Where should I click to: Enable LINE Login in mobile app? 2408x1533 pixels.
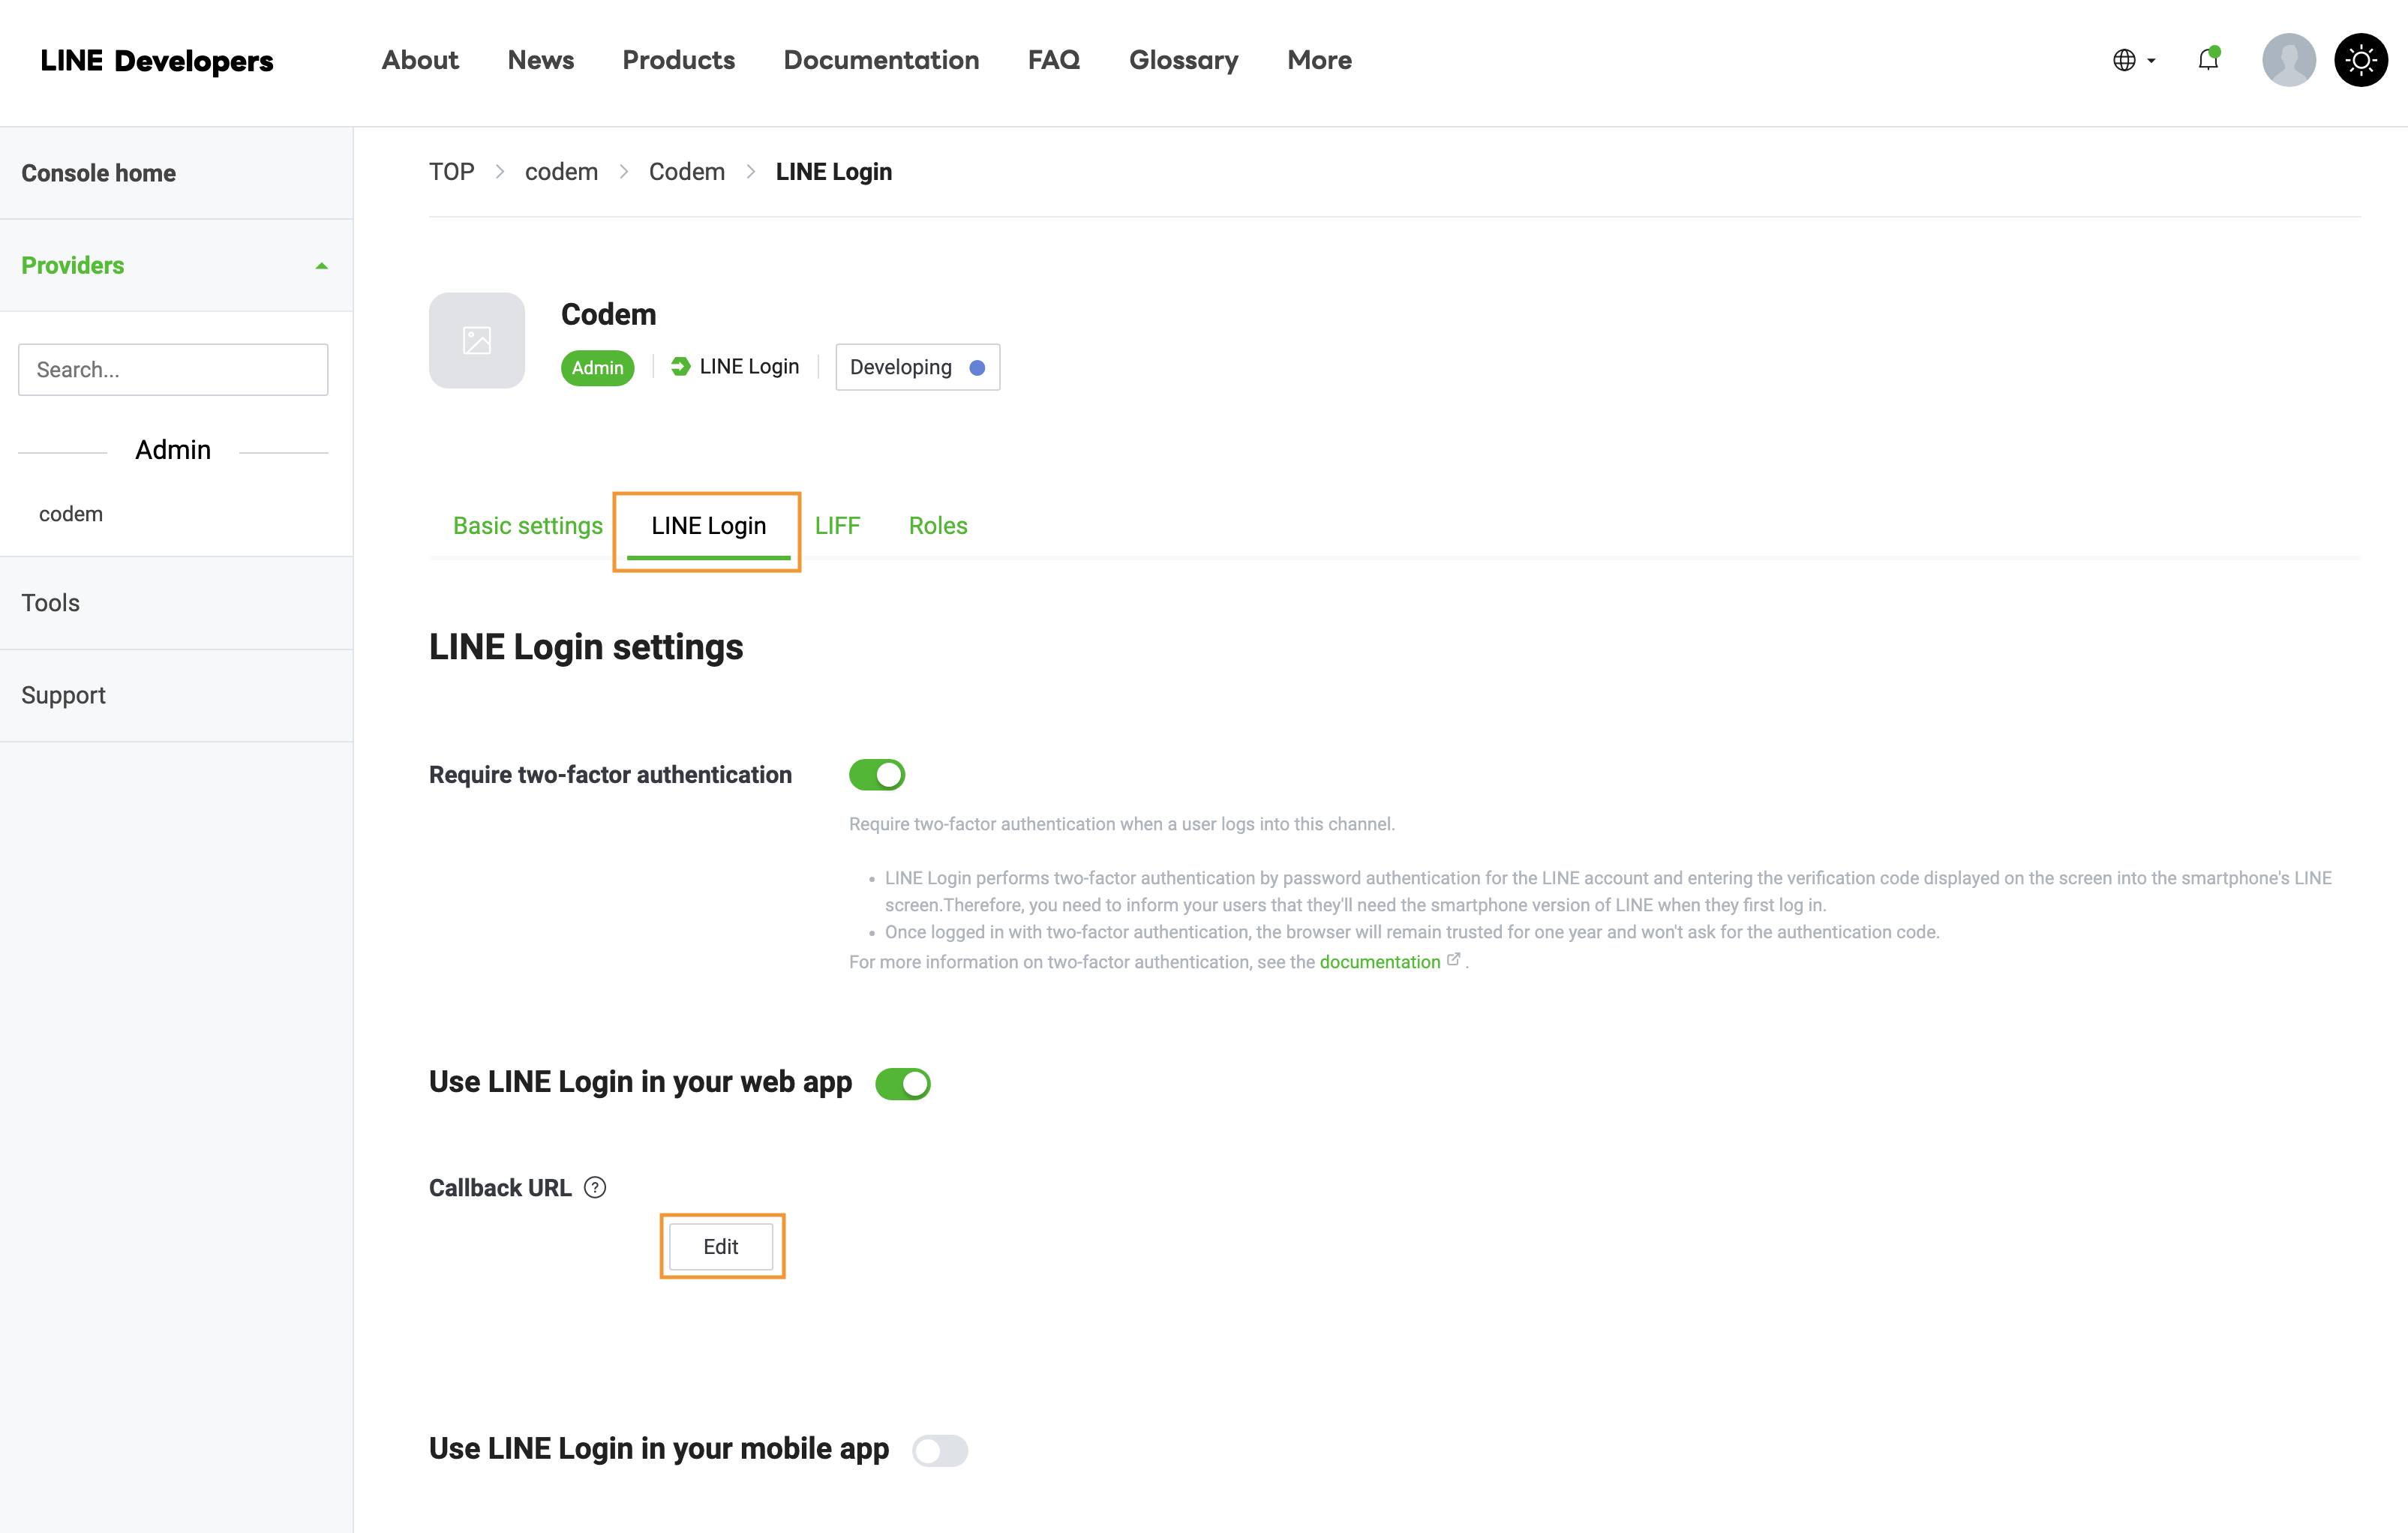point(940,1450)
